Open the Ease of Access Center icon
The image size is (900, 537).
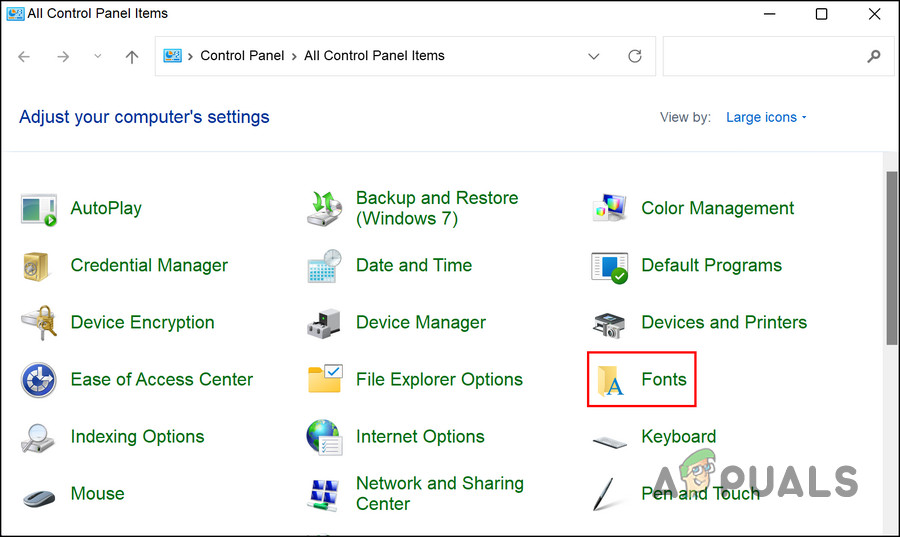(38, 380)
